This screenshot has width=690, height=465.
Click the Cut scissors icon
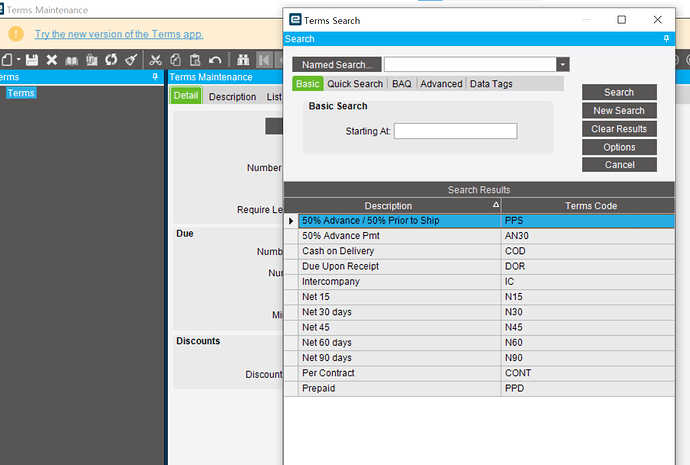coord(155,59)
